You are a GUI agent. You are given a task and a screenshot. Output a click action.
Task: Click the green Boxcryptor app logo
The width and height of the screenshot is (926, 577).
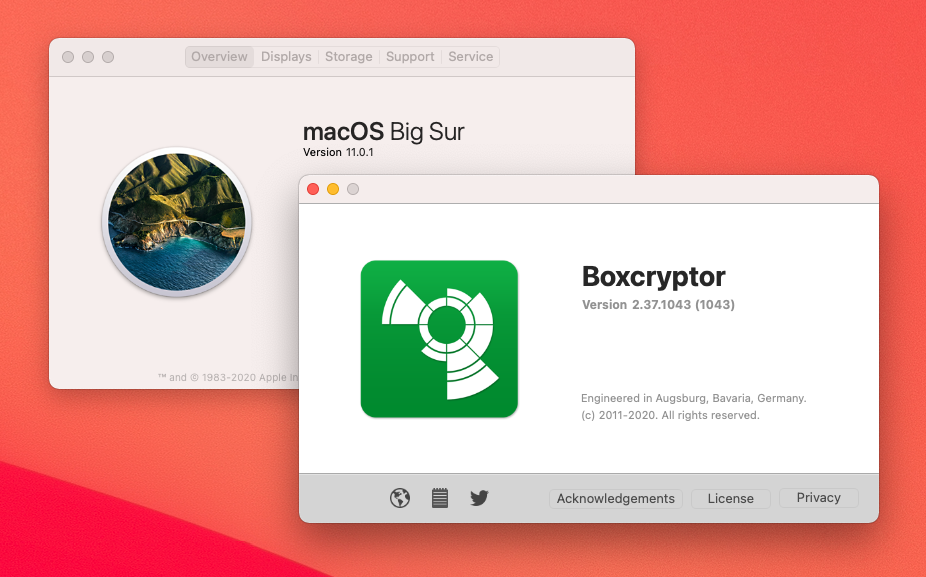439,339
